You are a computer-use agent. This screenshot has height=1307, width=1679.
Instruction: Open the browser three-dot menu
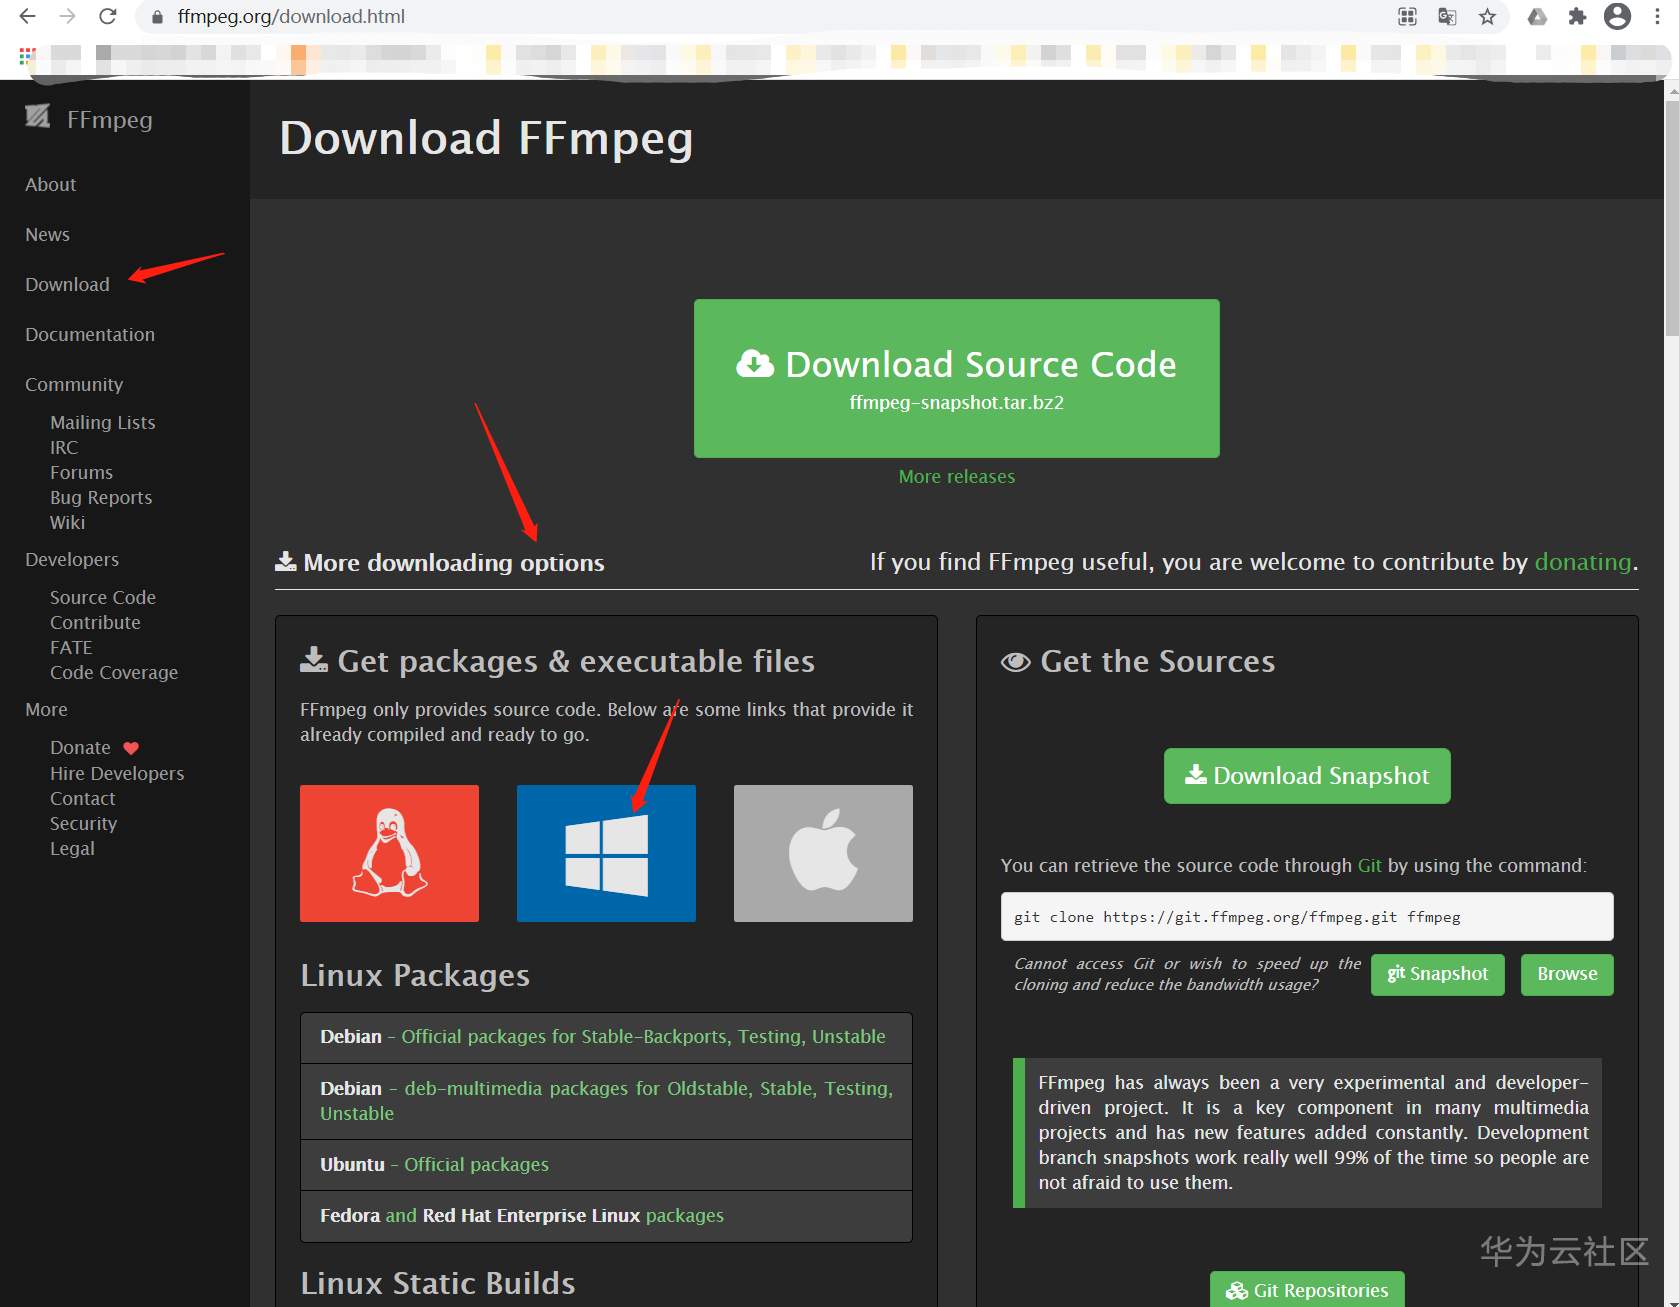tap(1657, 16)
